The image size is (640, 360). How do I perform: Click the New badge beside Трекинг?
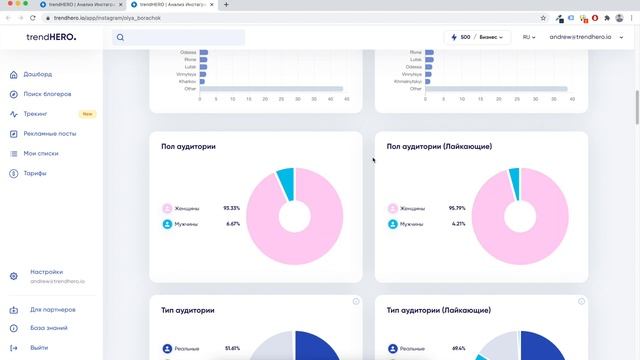pyautogui.click(x=87, y=114)
